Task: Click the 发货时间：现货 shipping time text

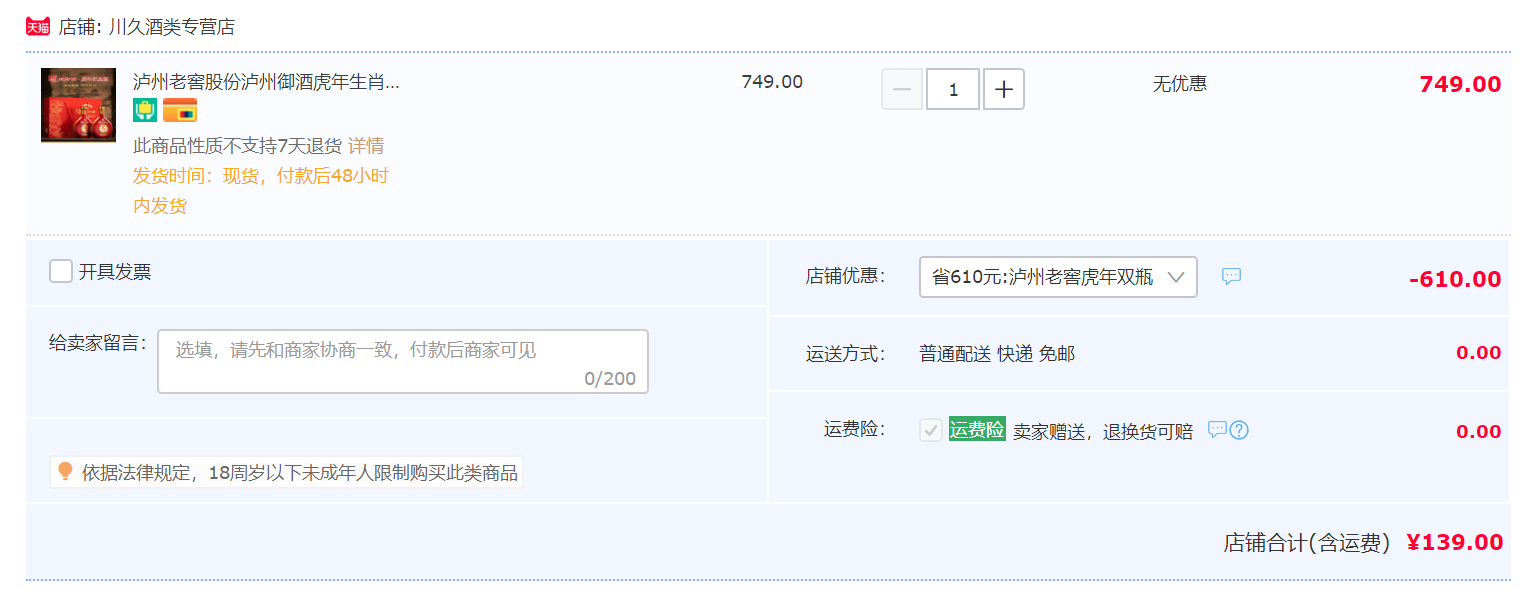Action: (x=260, y=191)
